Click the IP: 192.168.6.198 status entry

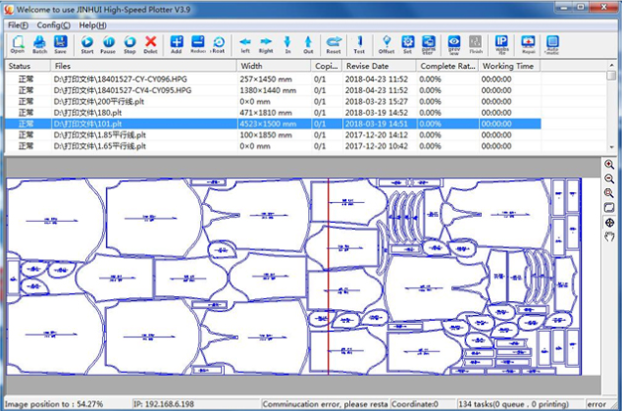pos(163,404)
